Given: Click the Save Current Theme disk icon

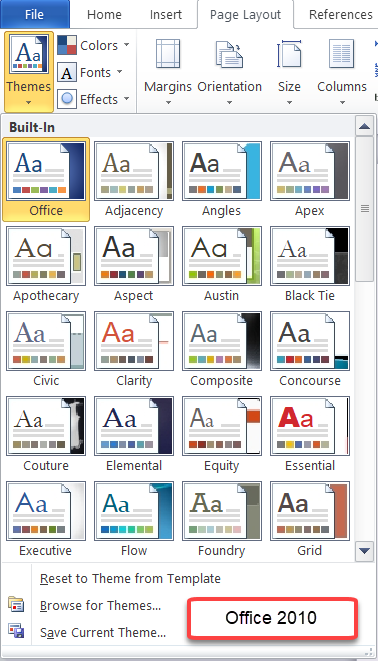Looking at the screenshot, I should point(16,631).
